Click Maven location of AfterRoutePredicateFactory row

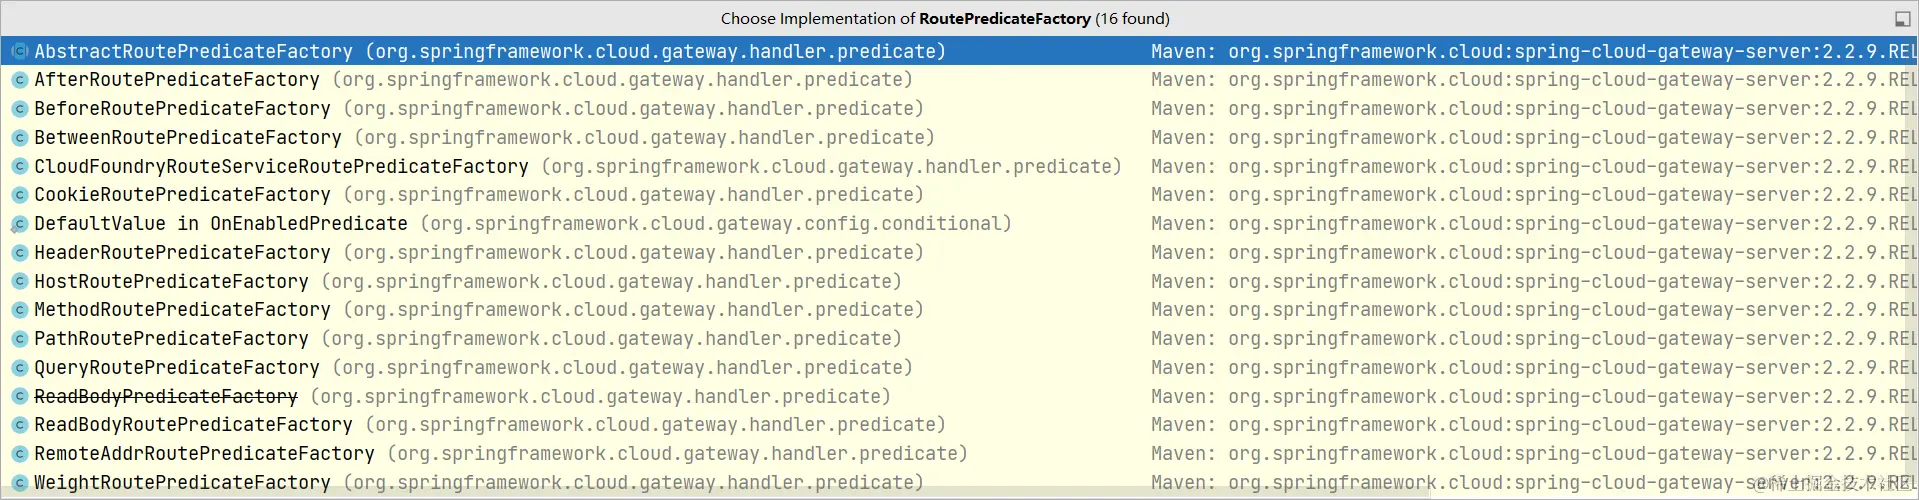pyautogui.click(x=1534, y=80)
